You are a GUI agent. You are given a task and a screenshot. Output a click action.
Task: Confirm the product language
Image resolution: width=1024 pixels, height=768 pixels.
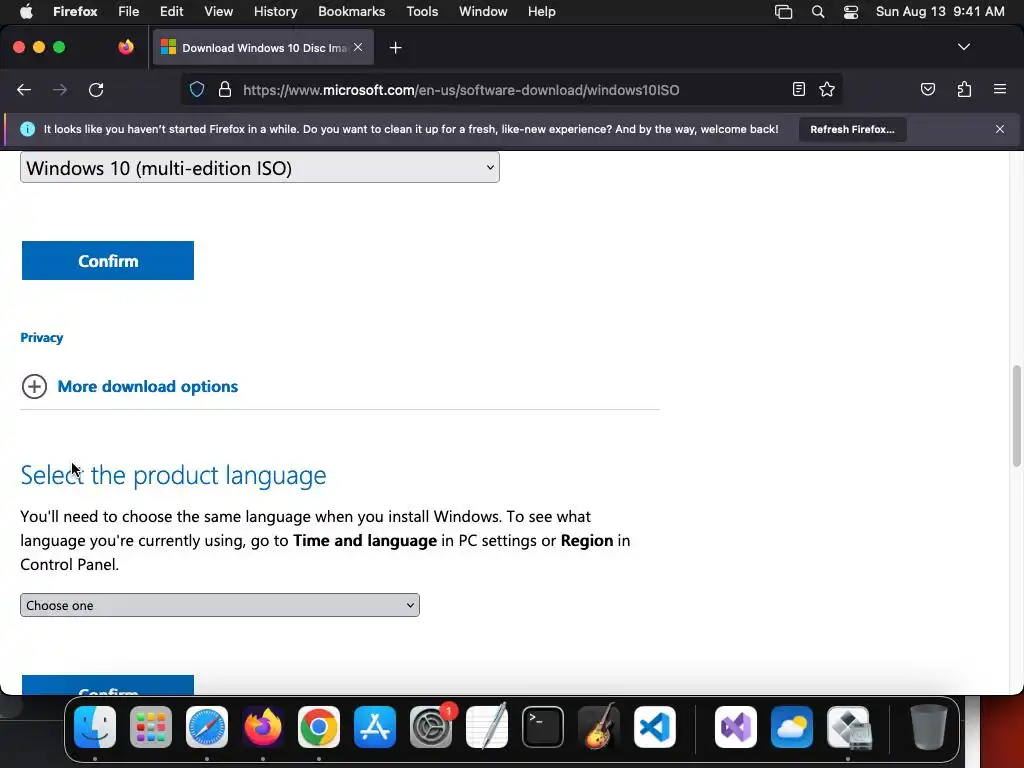pos(108,685)
